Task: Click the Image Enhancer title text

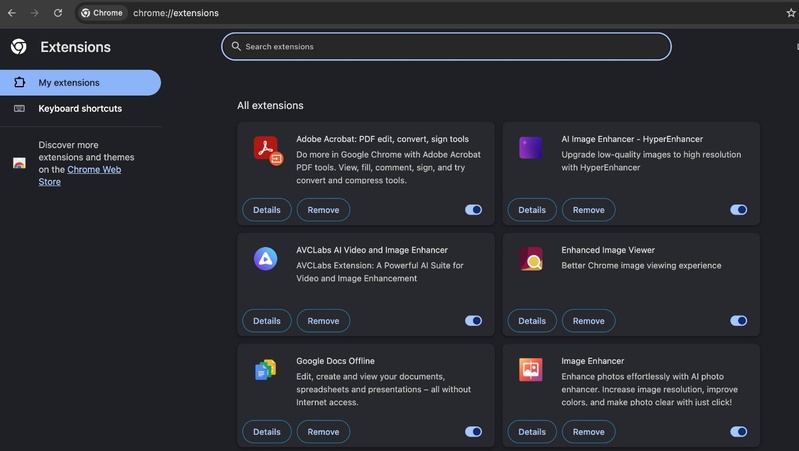Action: (x=593, y=361)
